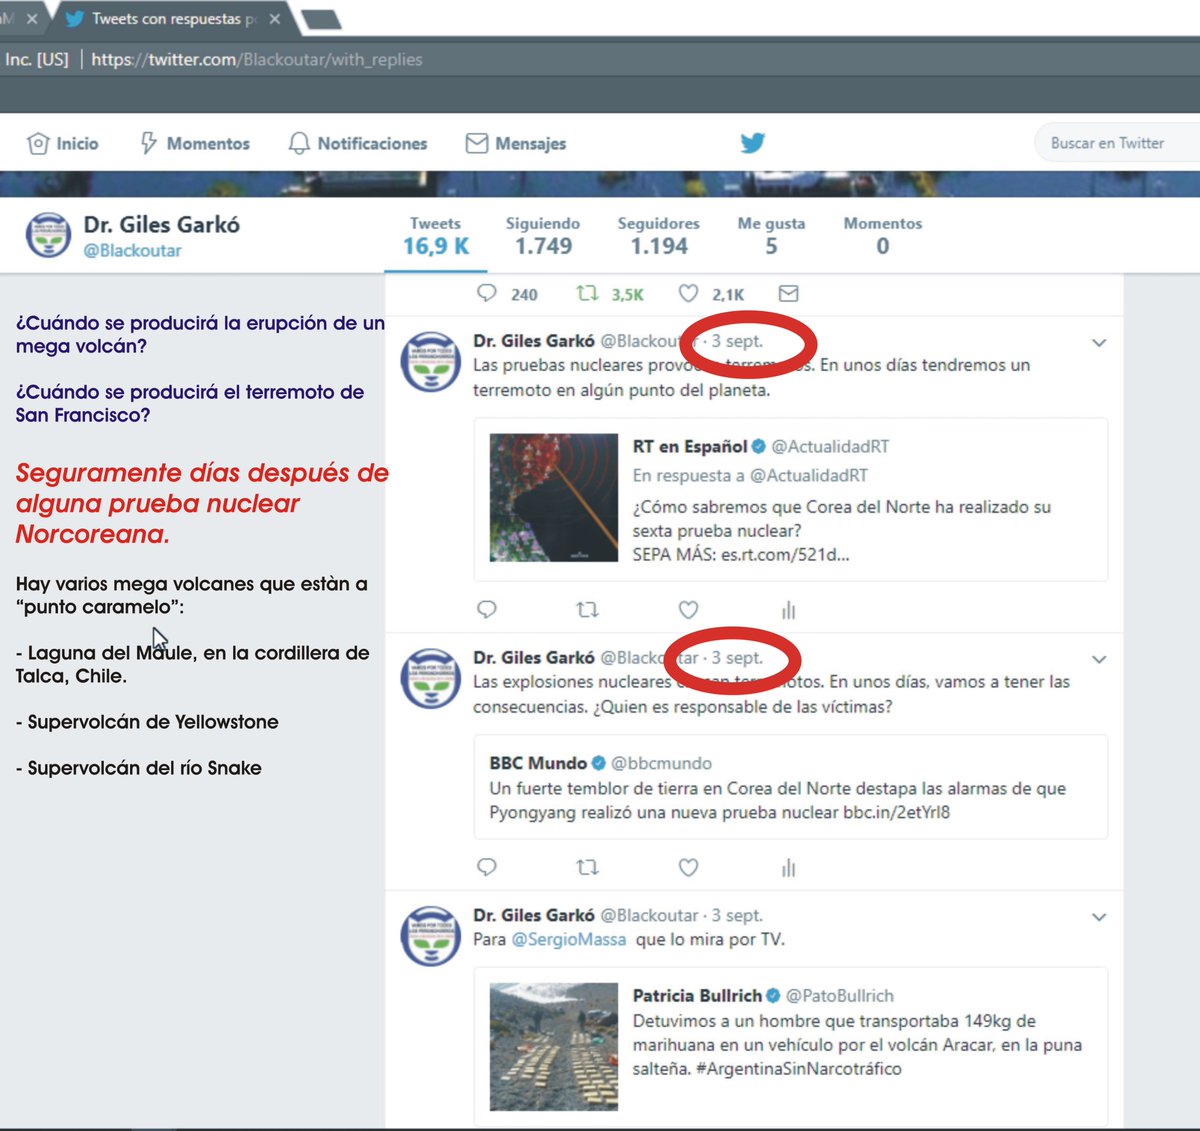The width and height of the screenshot is (1200, 1131).
Task: Like the 'Las explosiones nucleares' tweet
Action: tap(688, 867)
